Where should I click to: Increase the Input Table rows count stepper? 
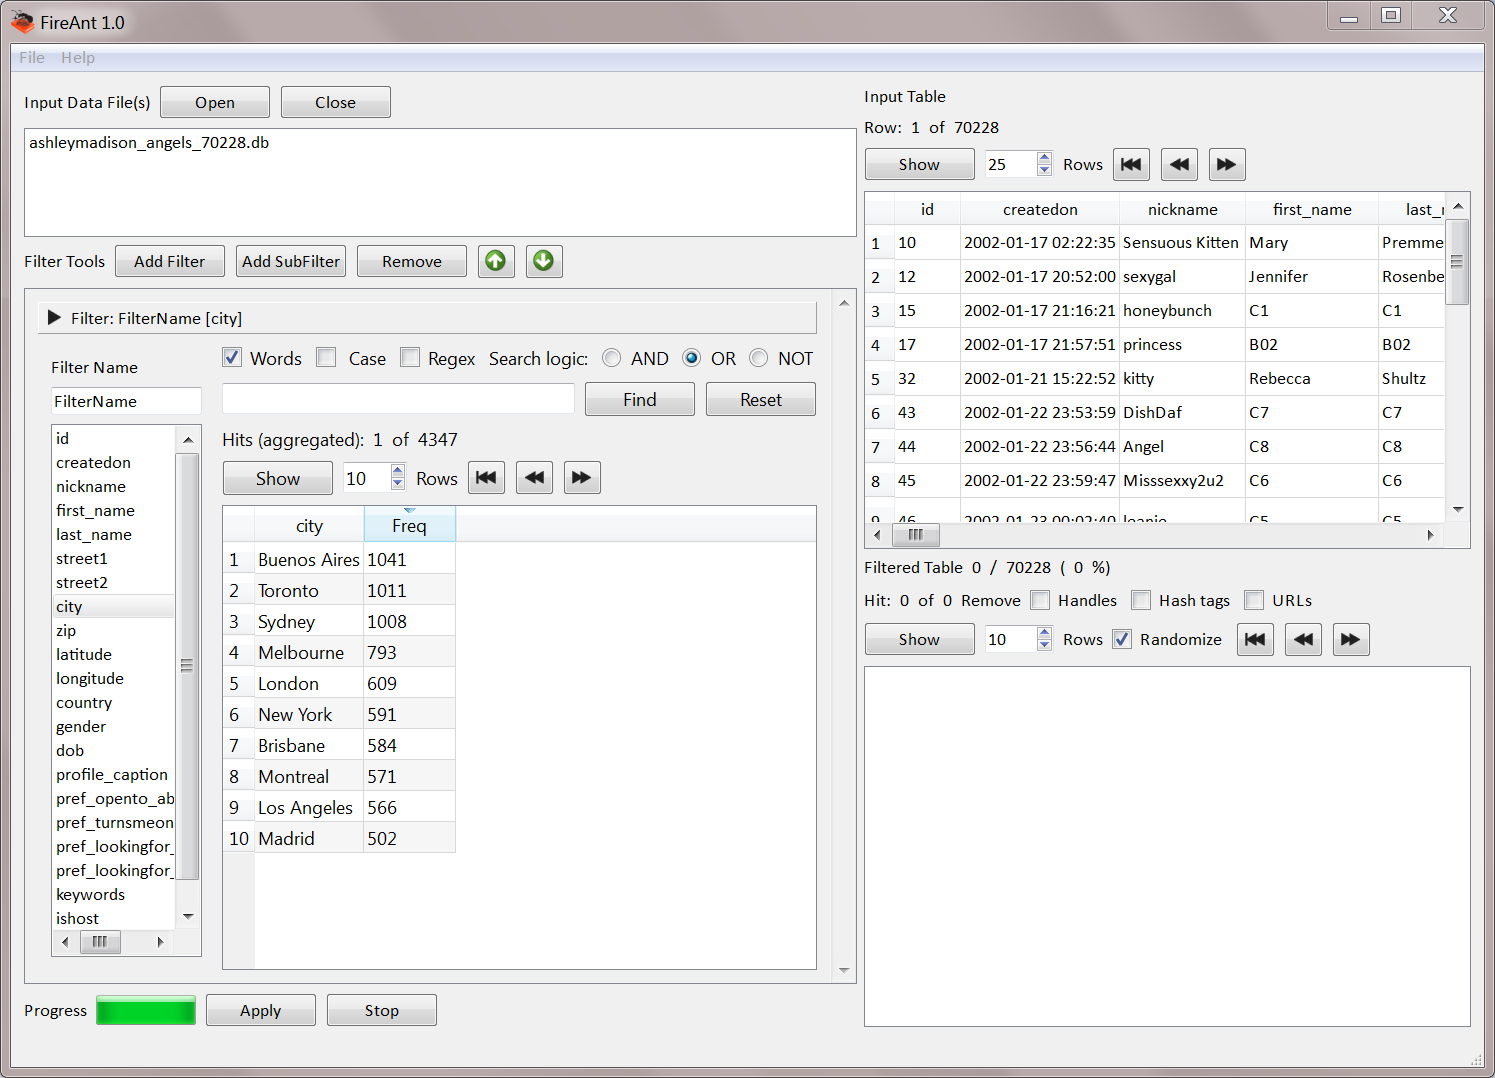click(x=1044, y=158)
